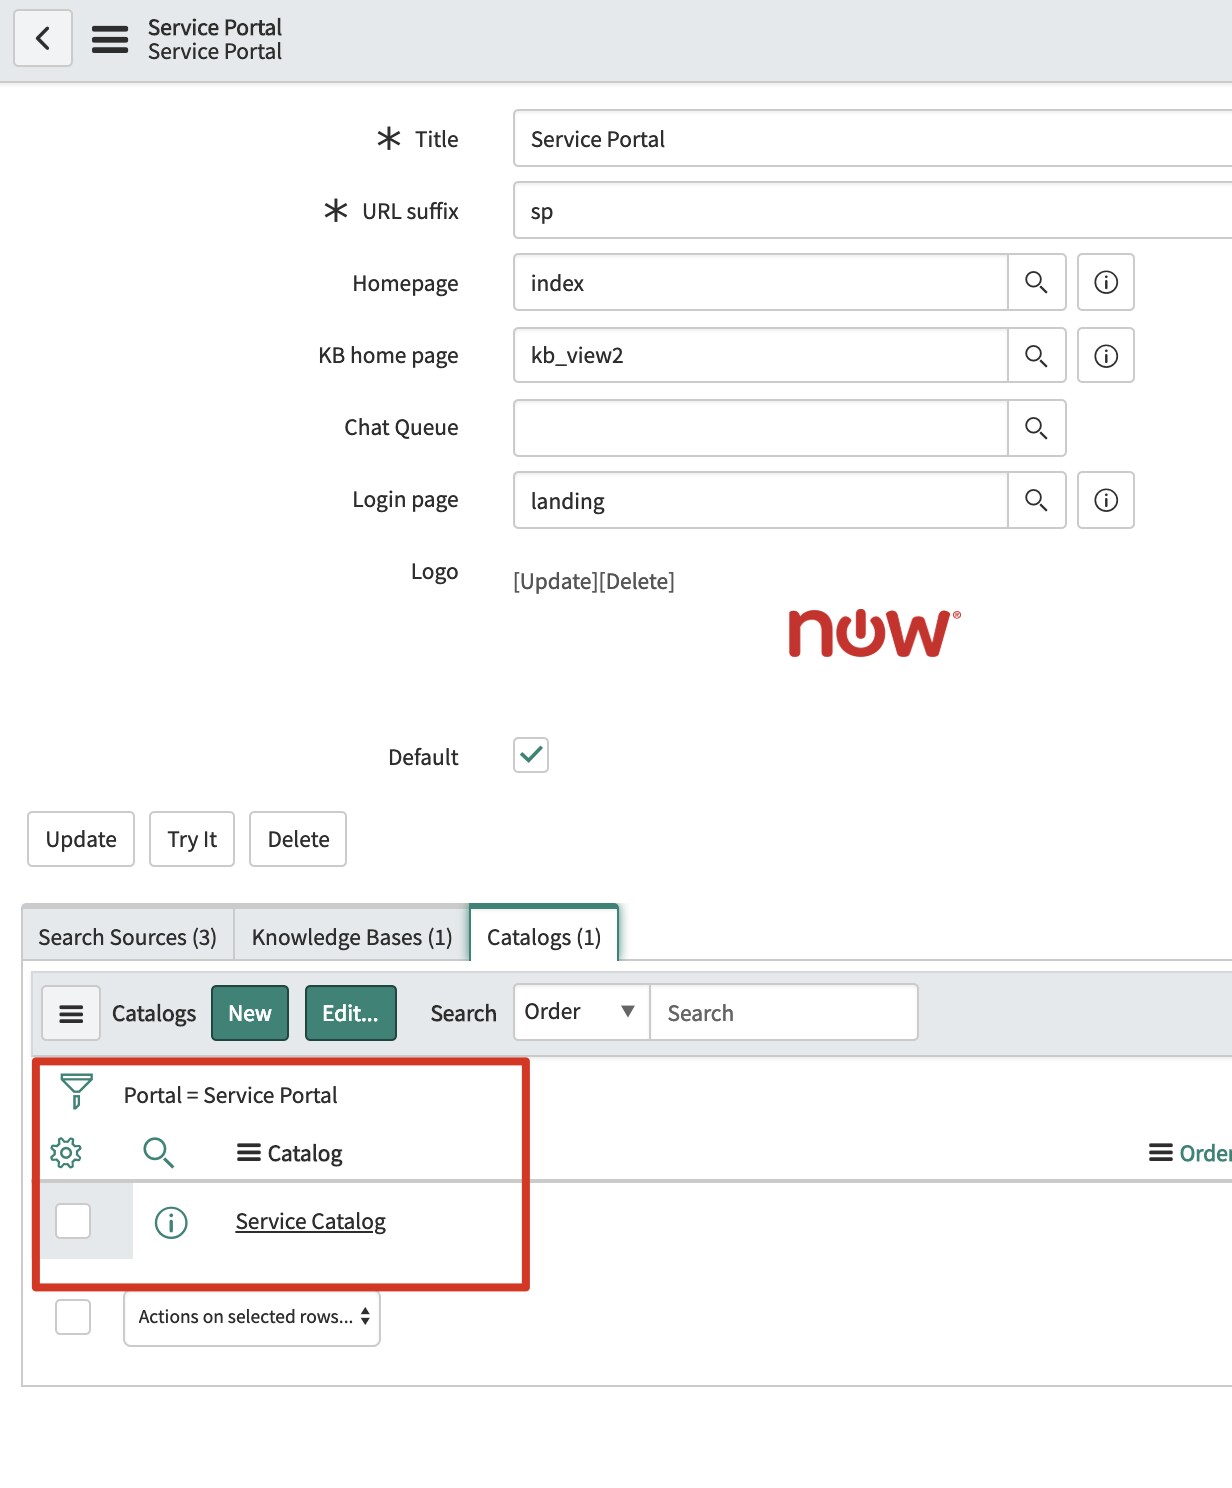Open the form context hamburger menu
Viewport: 1232px width, 1488px height.
click(x=110, y=39)
